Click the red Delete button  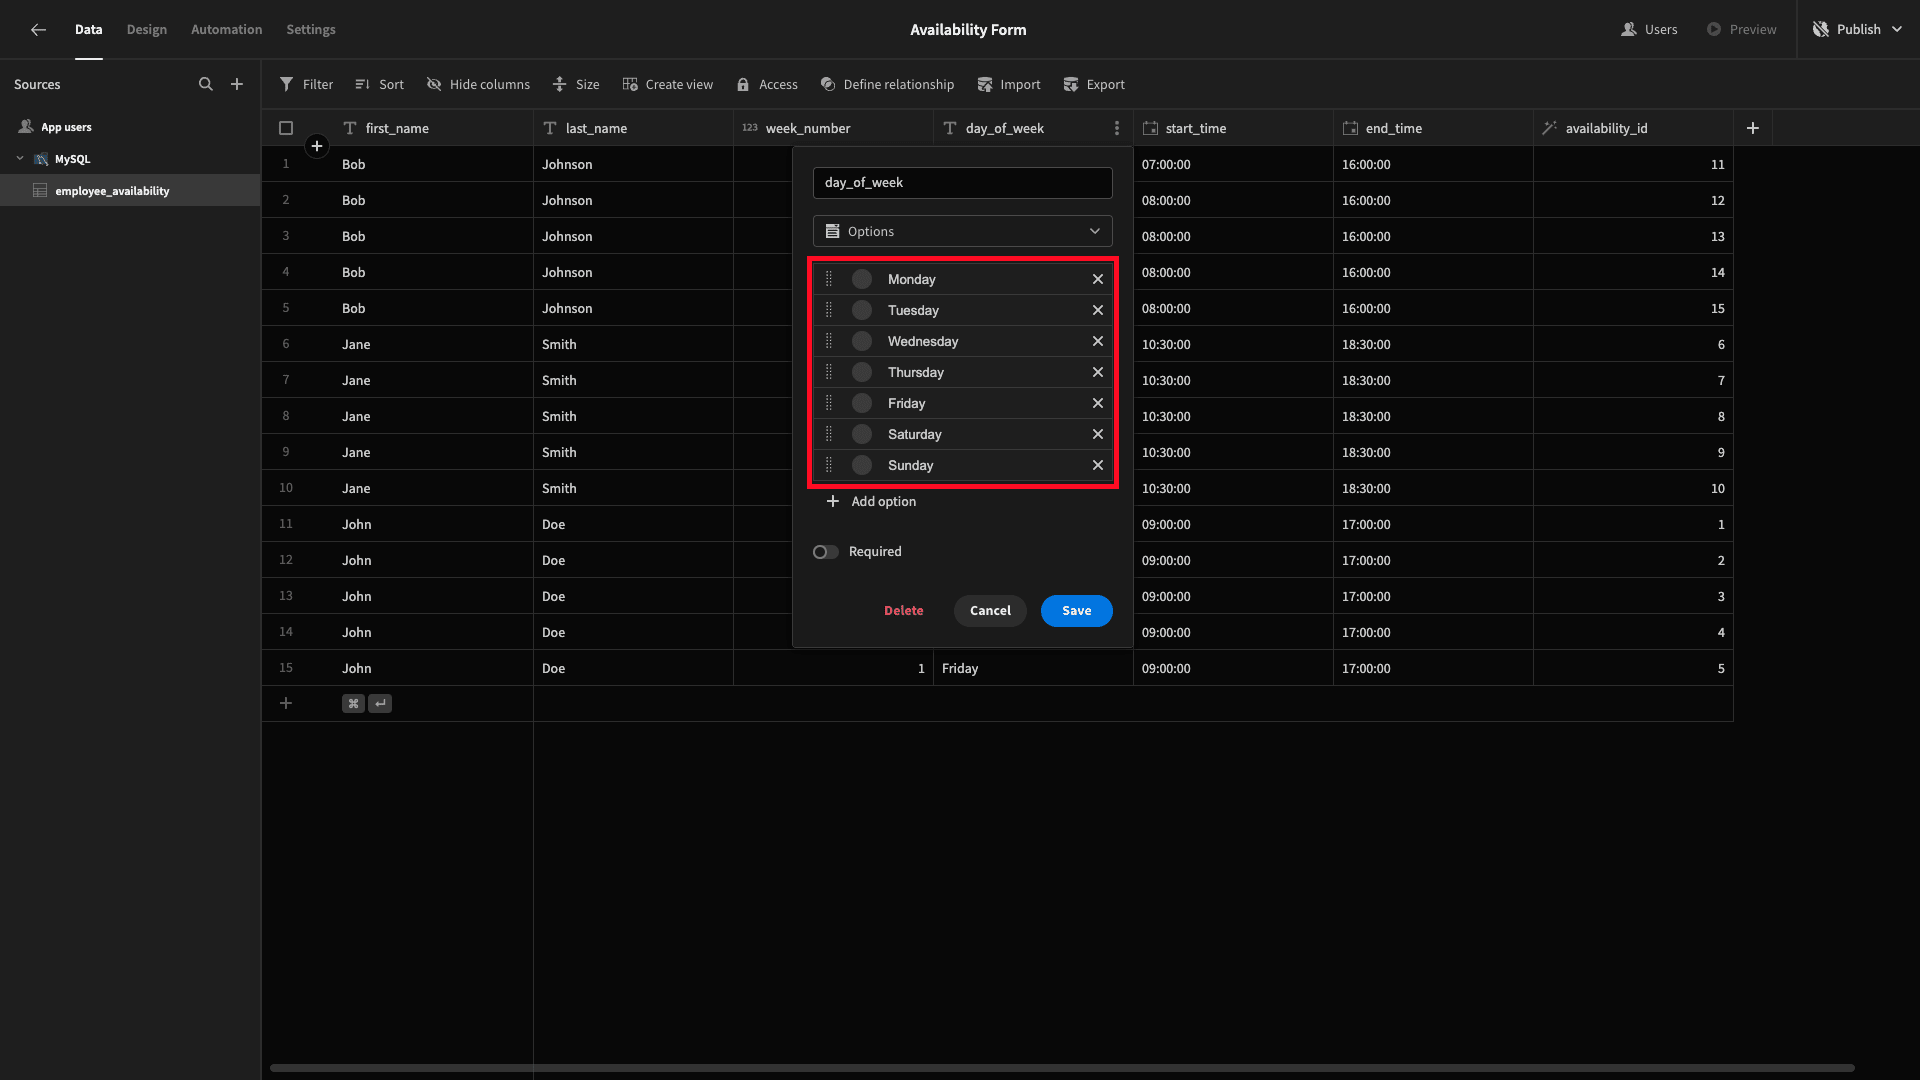point(904,611)
